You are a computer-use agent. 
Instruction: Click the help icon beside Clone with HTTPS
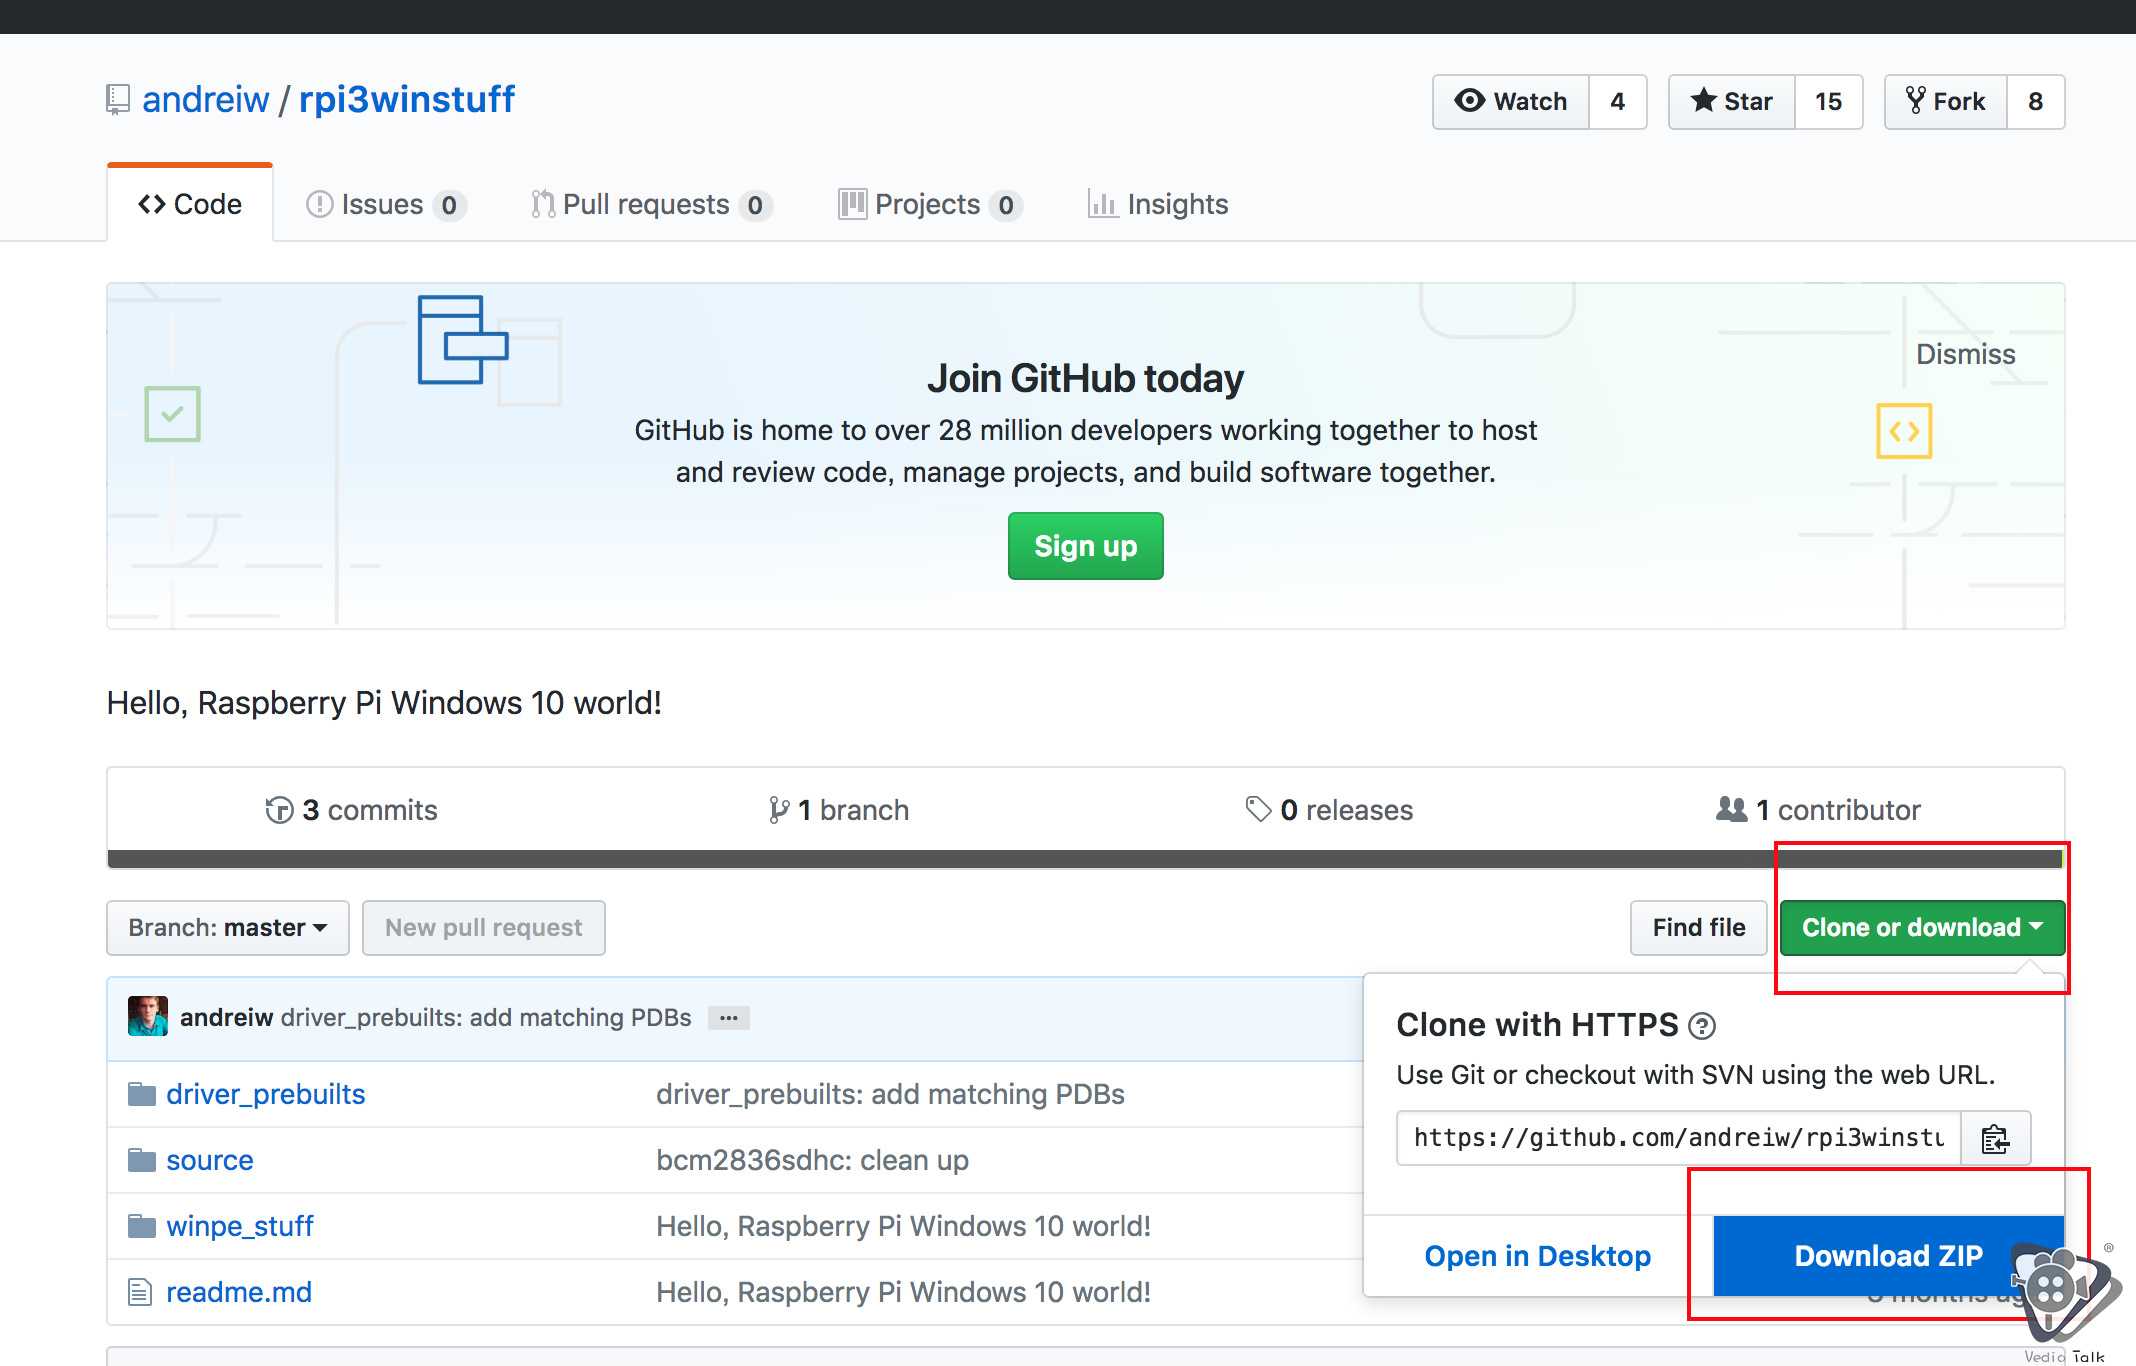1702,1026
